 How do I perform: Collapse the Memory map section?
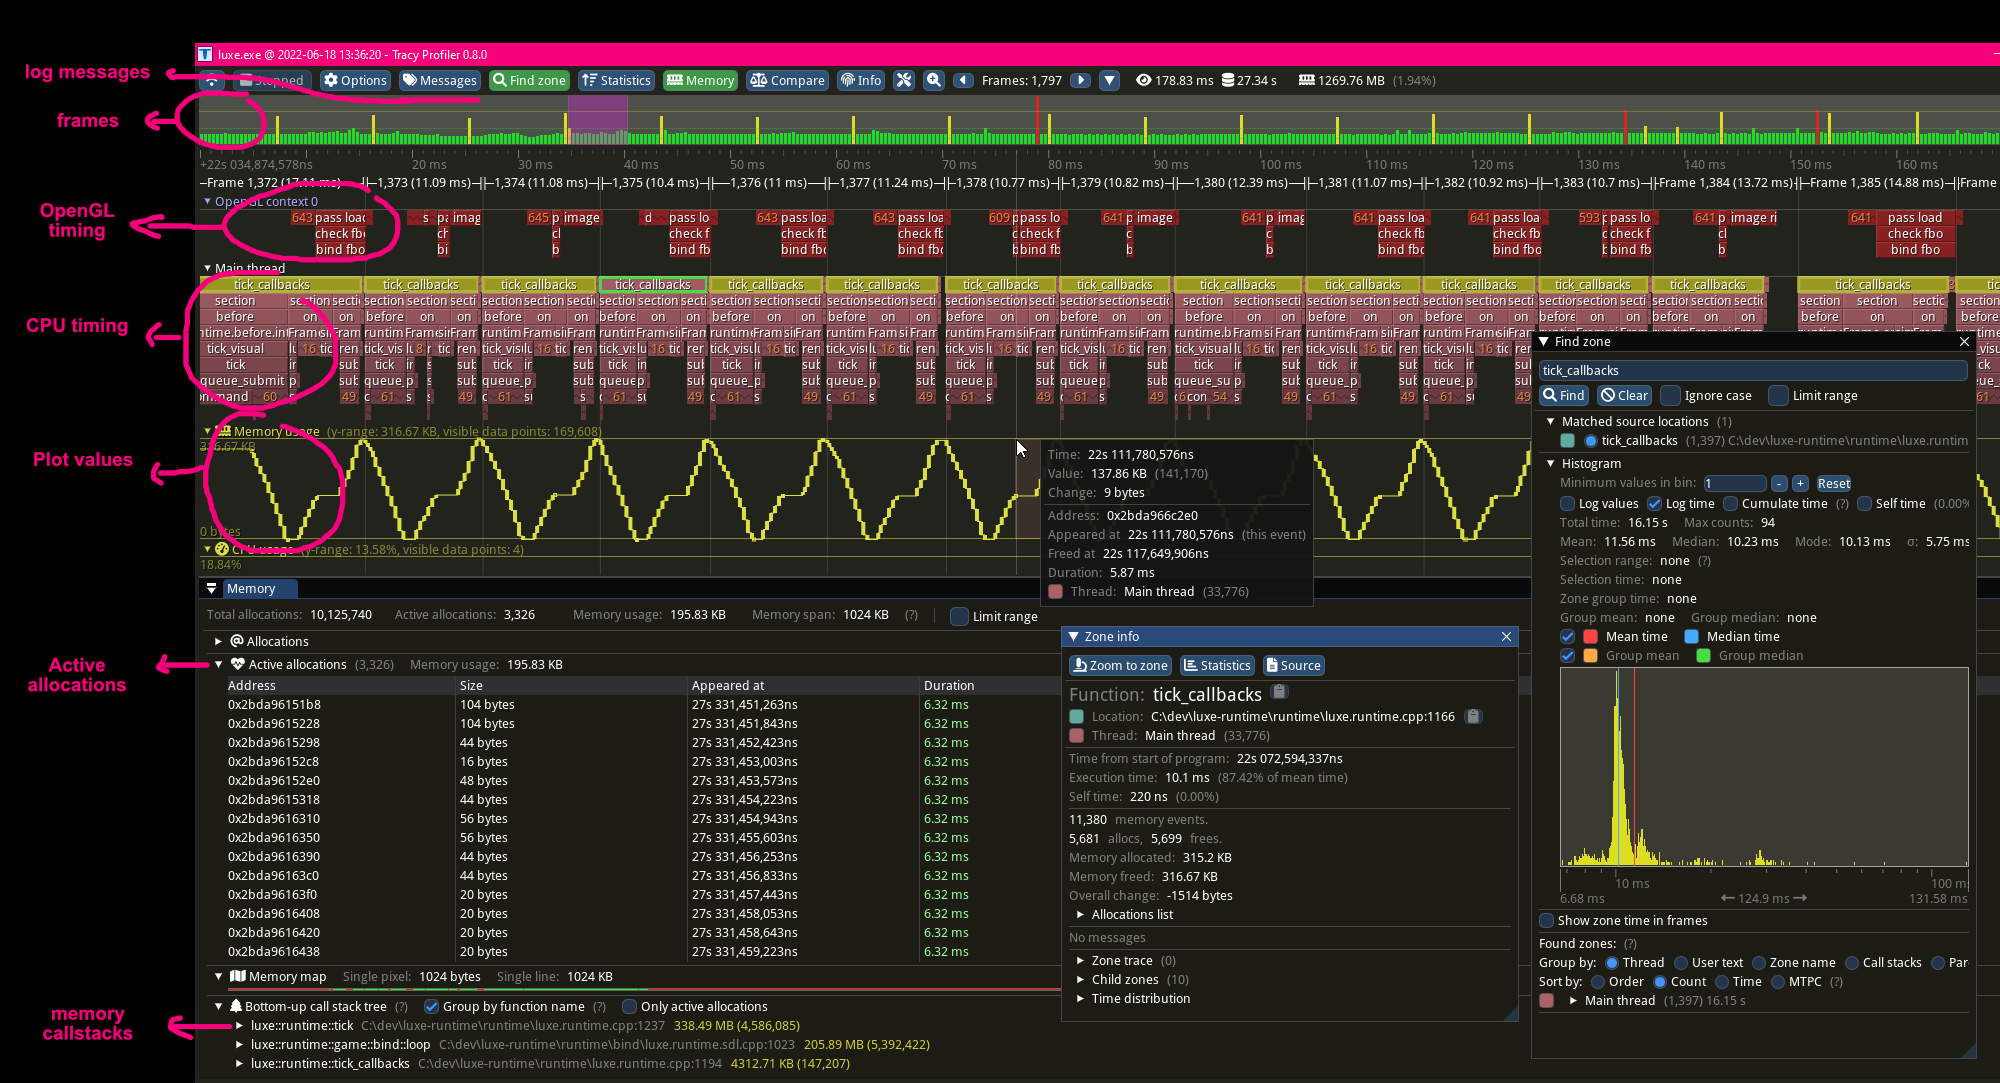pos(218,976)
